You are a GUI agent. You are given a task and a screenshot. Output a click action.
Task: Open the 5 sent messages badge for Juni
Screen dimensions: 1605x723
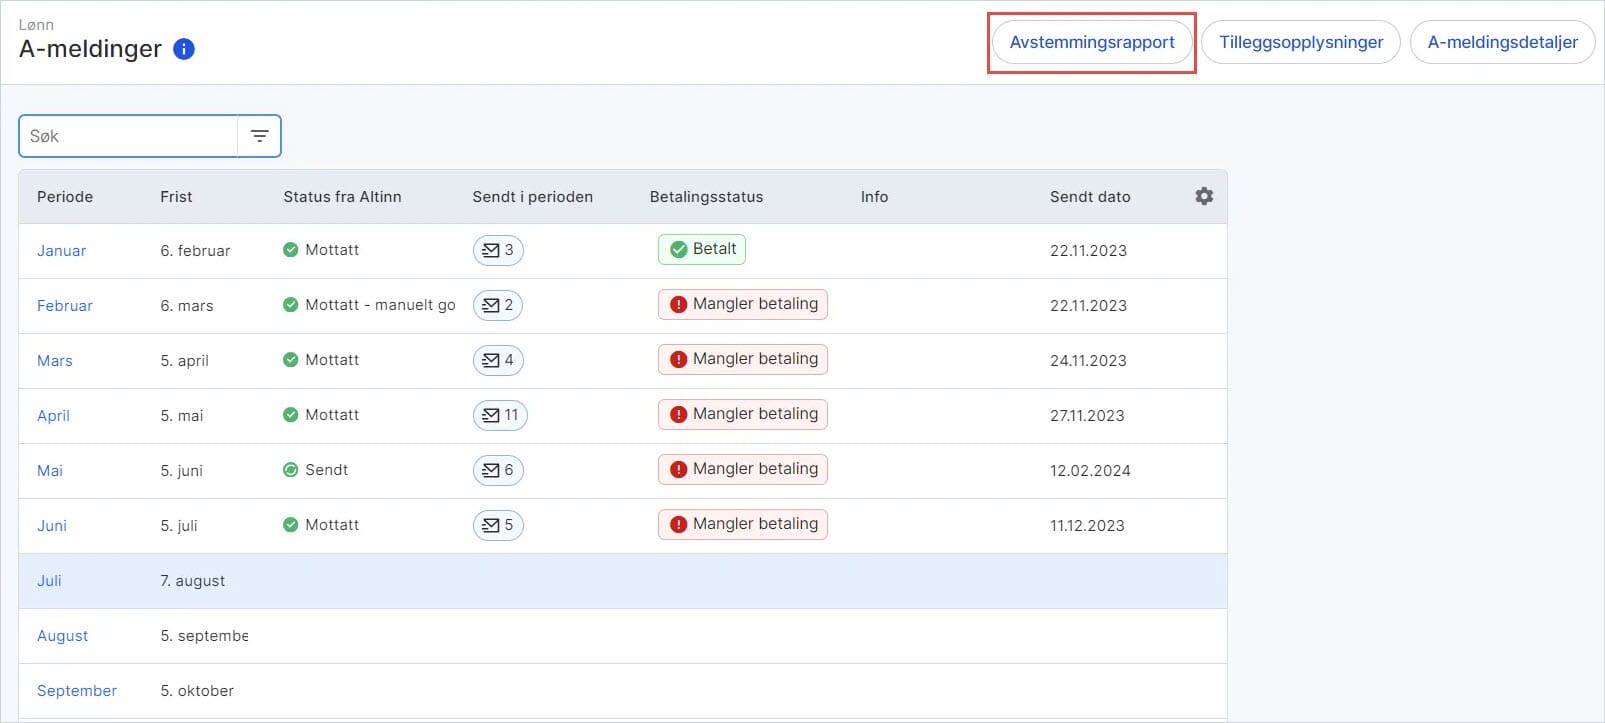click(x=498, y=525)
